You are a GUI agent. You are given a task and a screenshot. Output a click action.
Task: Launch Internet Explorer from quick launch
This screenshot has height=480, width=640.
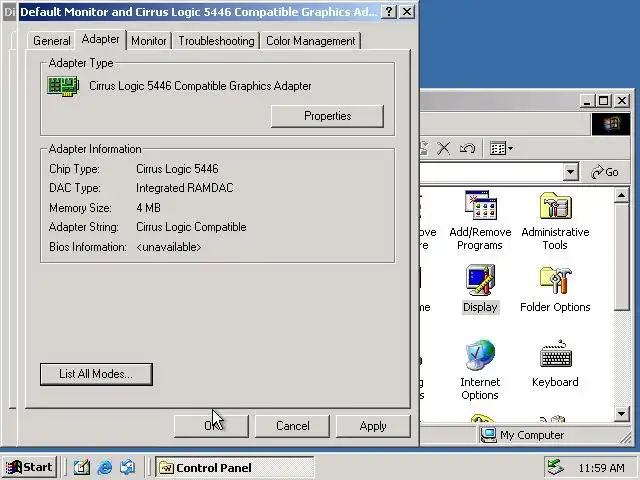click(105, 467)
